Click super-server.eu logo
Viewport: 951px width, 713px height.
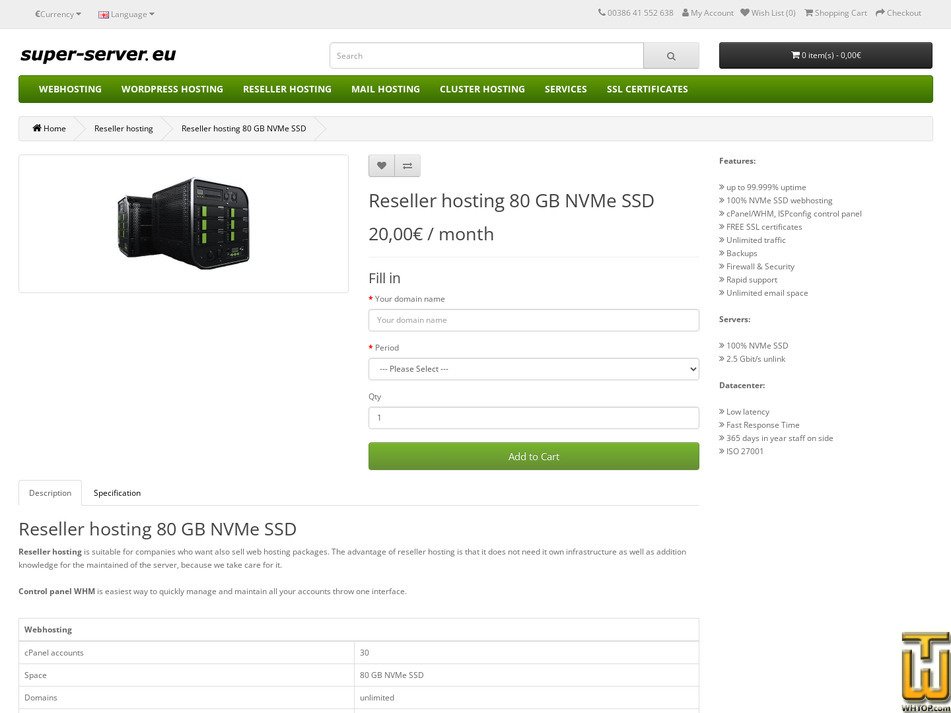[x=98, y=55]
